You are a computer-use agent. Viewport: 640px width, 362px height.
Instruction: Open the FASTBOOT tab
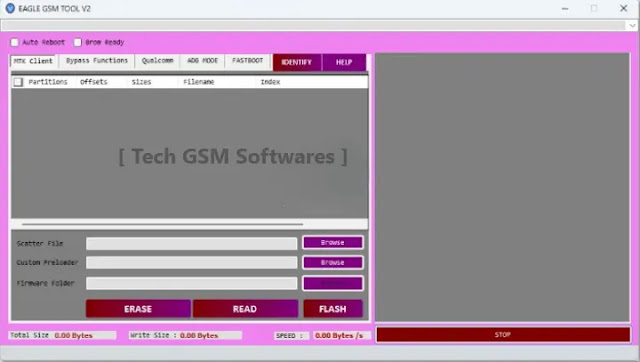[x=247, y=60]
